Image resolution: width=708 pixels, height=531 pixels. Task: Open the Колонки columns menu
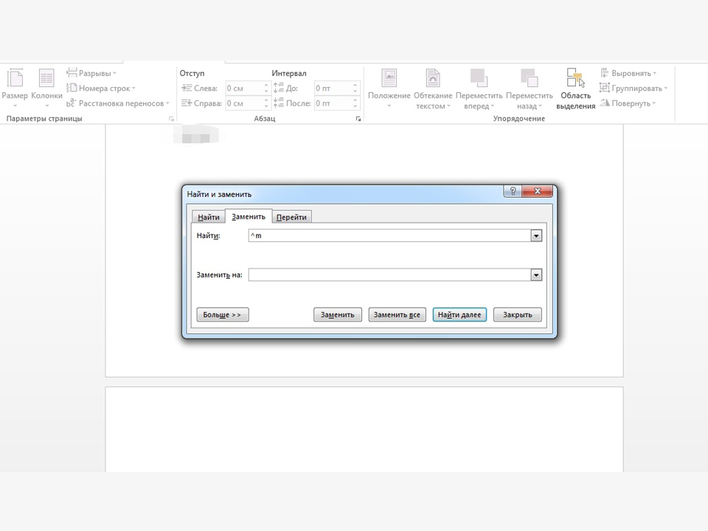point(47,88)
